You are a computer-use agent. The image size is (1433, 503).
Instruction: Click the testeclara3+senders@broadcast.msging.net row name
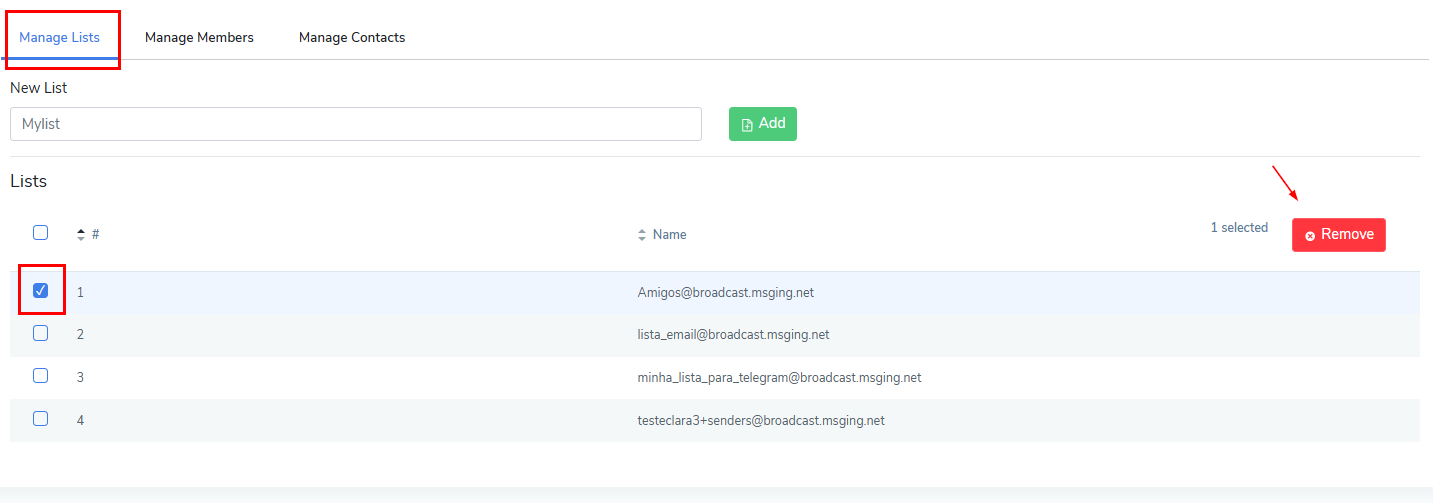click(761, 421)
